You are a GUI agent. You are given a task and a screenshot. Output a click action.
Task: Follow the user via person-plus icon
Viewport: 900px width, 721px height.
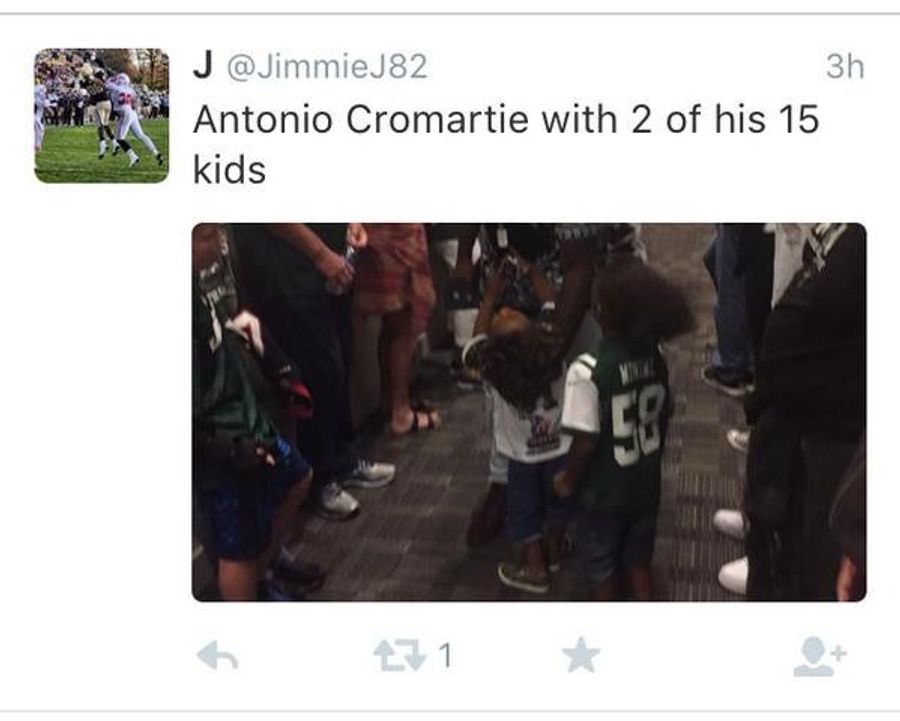click(820, 656)
